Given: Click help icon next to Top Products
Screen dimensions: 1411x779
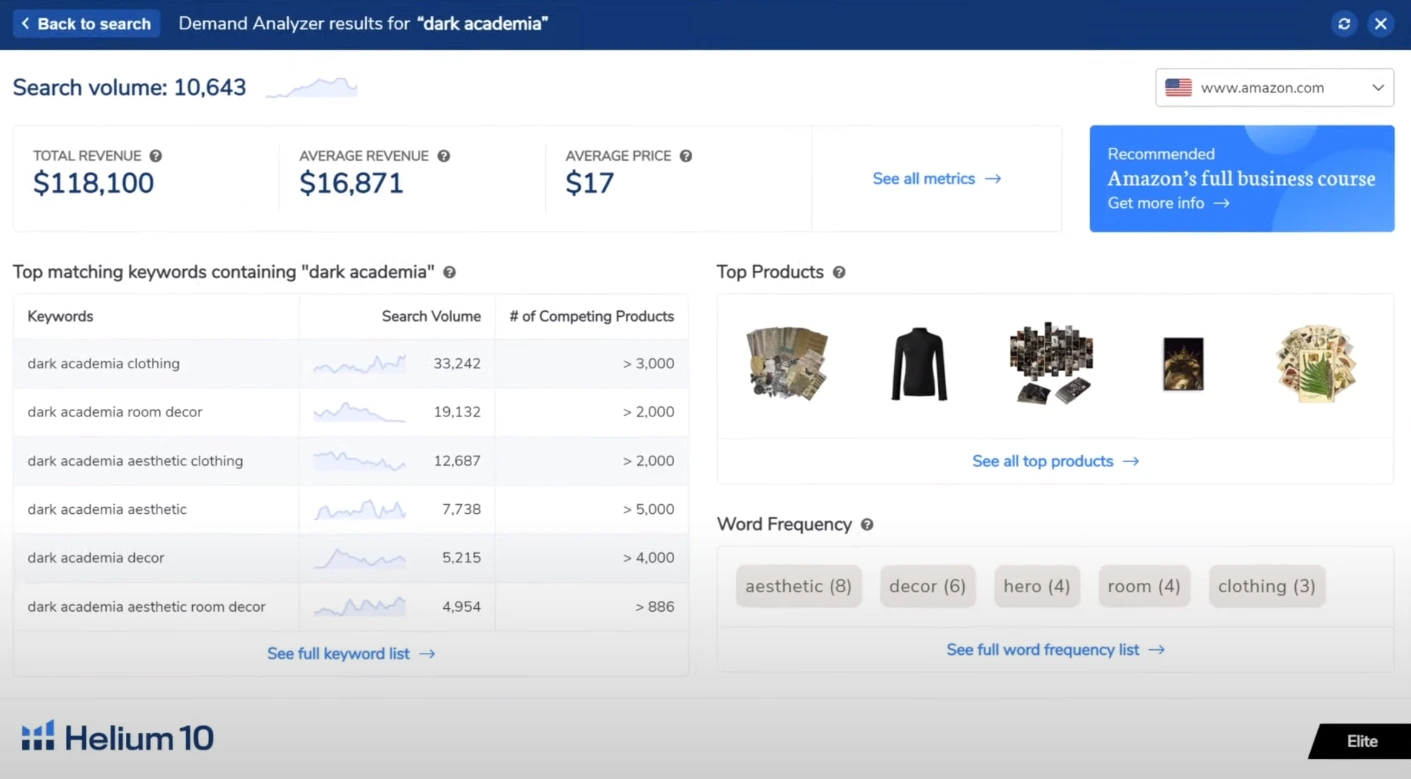Looking at the screenshot, I should pyautogui.click(x=839, y=272).
